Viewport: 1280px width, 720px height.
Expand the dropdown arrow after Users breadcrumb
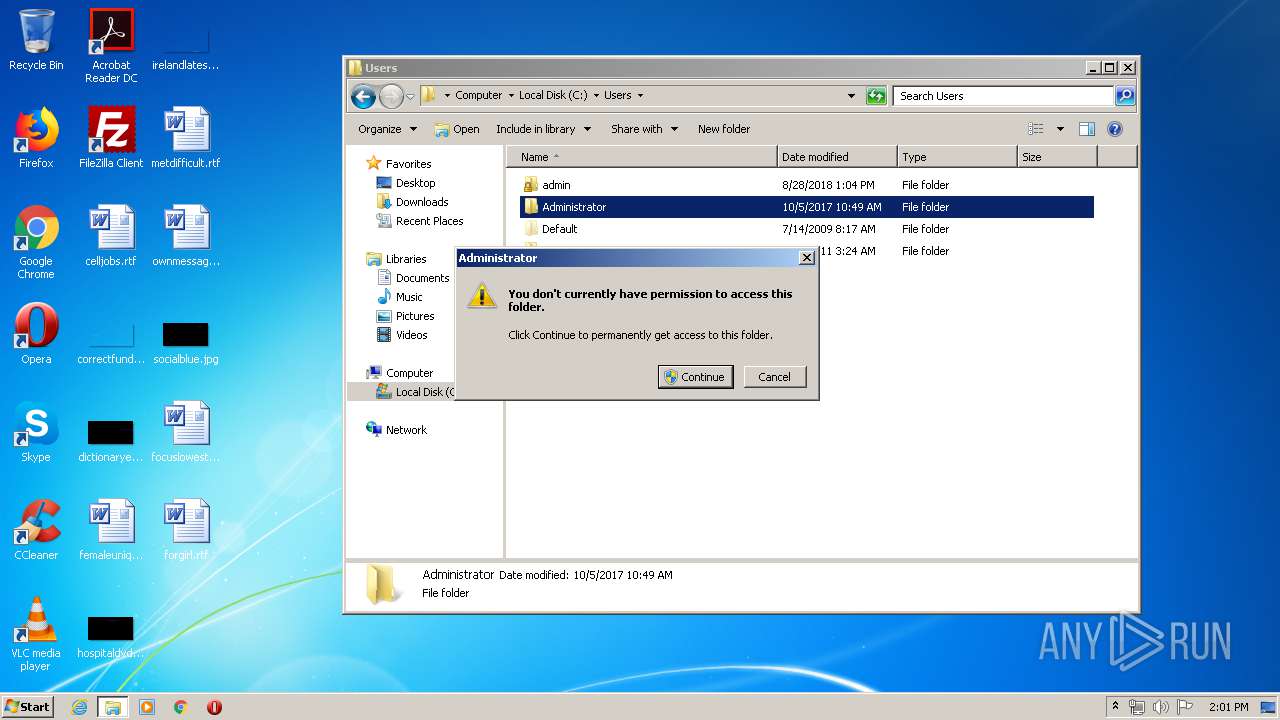pyautogui.click(x=640, y=96)
